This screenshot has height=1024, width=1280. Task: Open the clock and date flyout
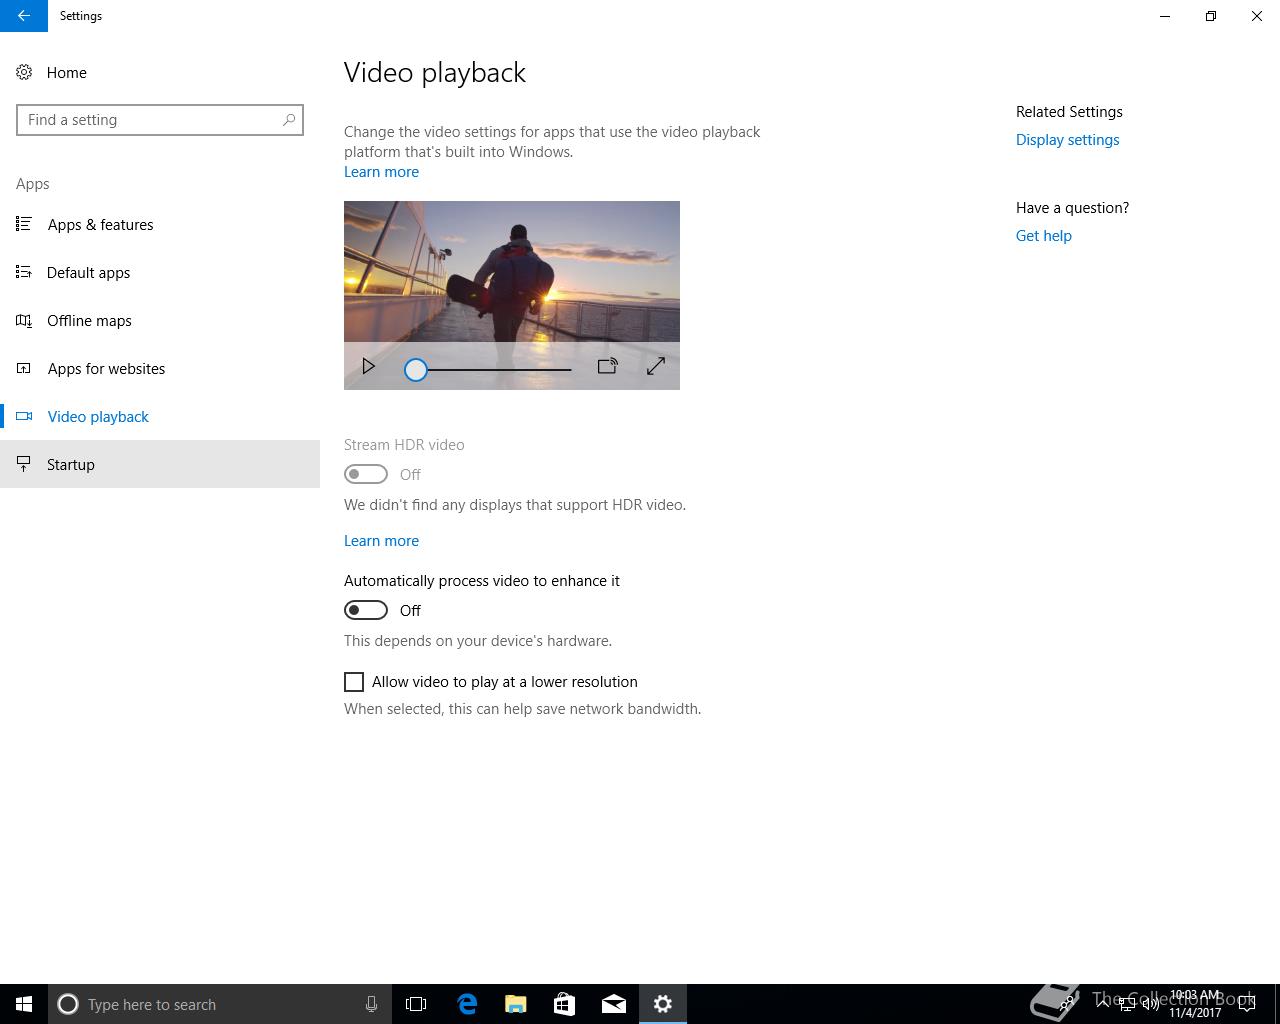point(1195,1004)
